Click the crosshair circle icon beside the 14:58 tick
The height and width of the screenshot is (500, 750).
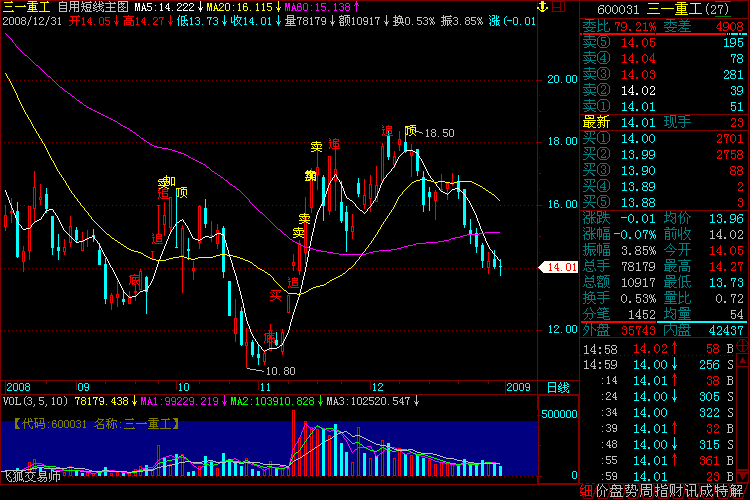click(742, 345)
